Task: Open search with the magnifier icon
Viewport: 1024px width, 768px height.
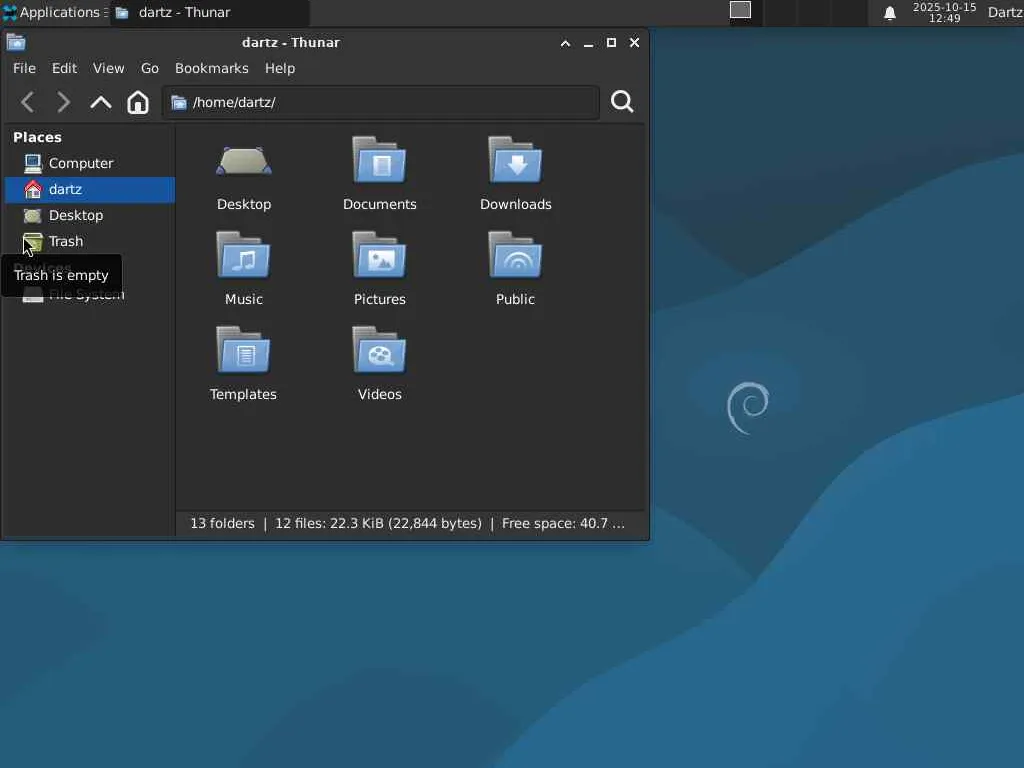Action: coord(622,102)
